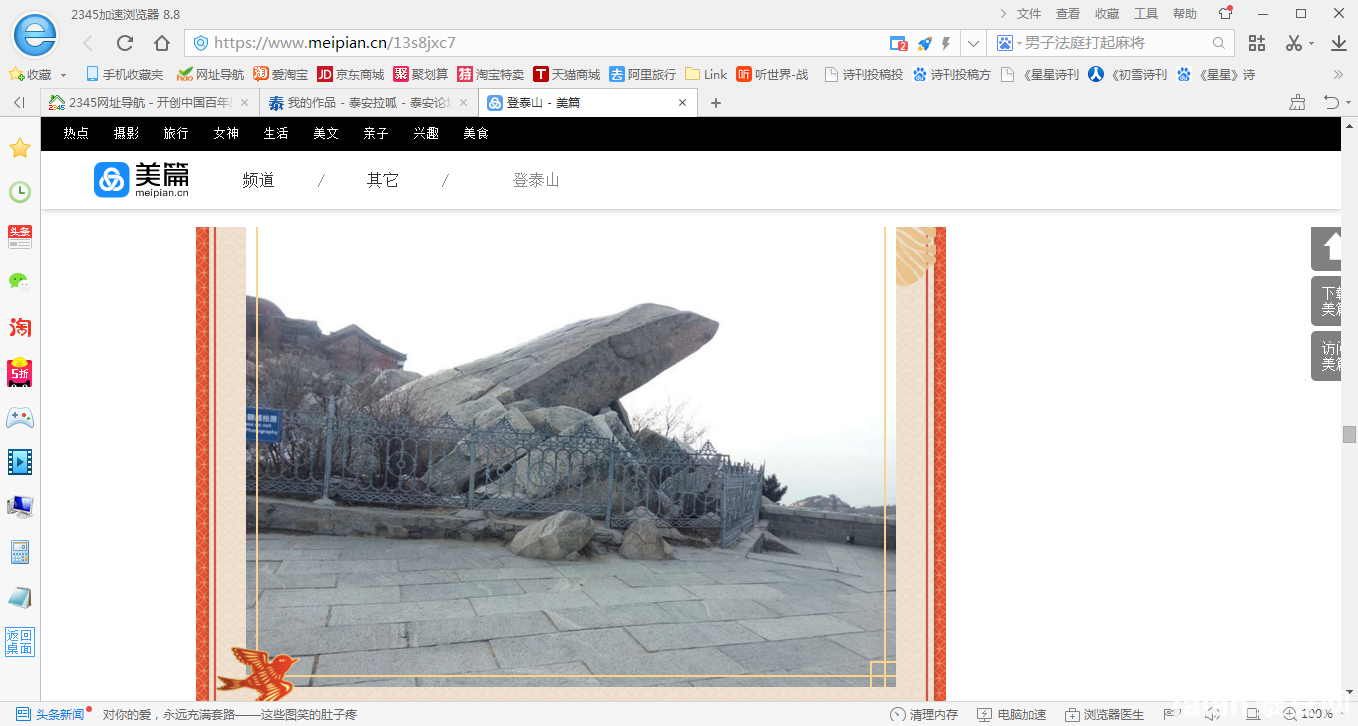Click the back navigation arrow

coord(88,43)
